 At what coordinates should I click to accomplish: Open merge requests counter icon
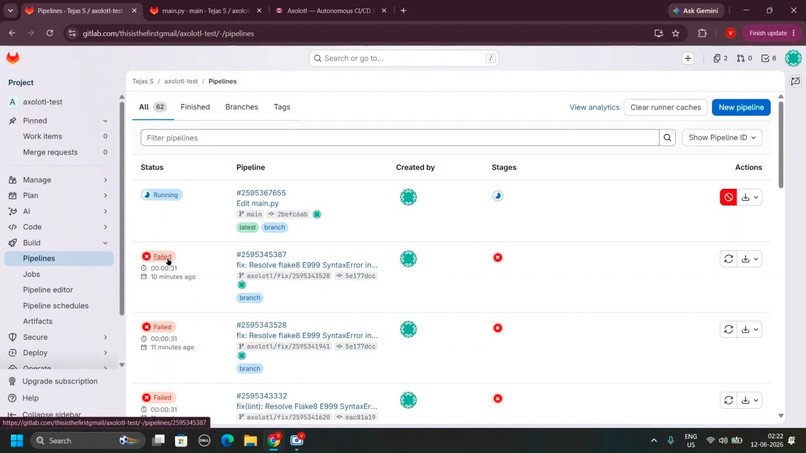coord(744,58)
